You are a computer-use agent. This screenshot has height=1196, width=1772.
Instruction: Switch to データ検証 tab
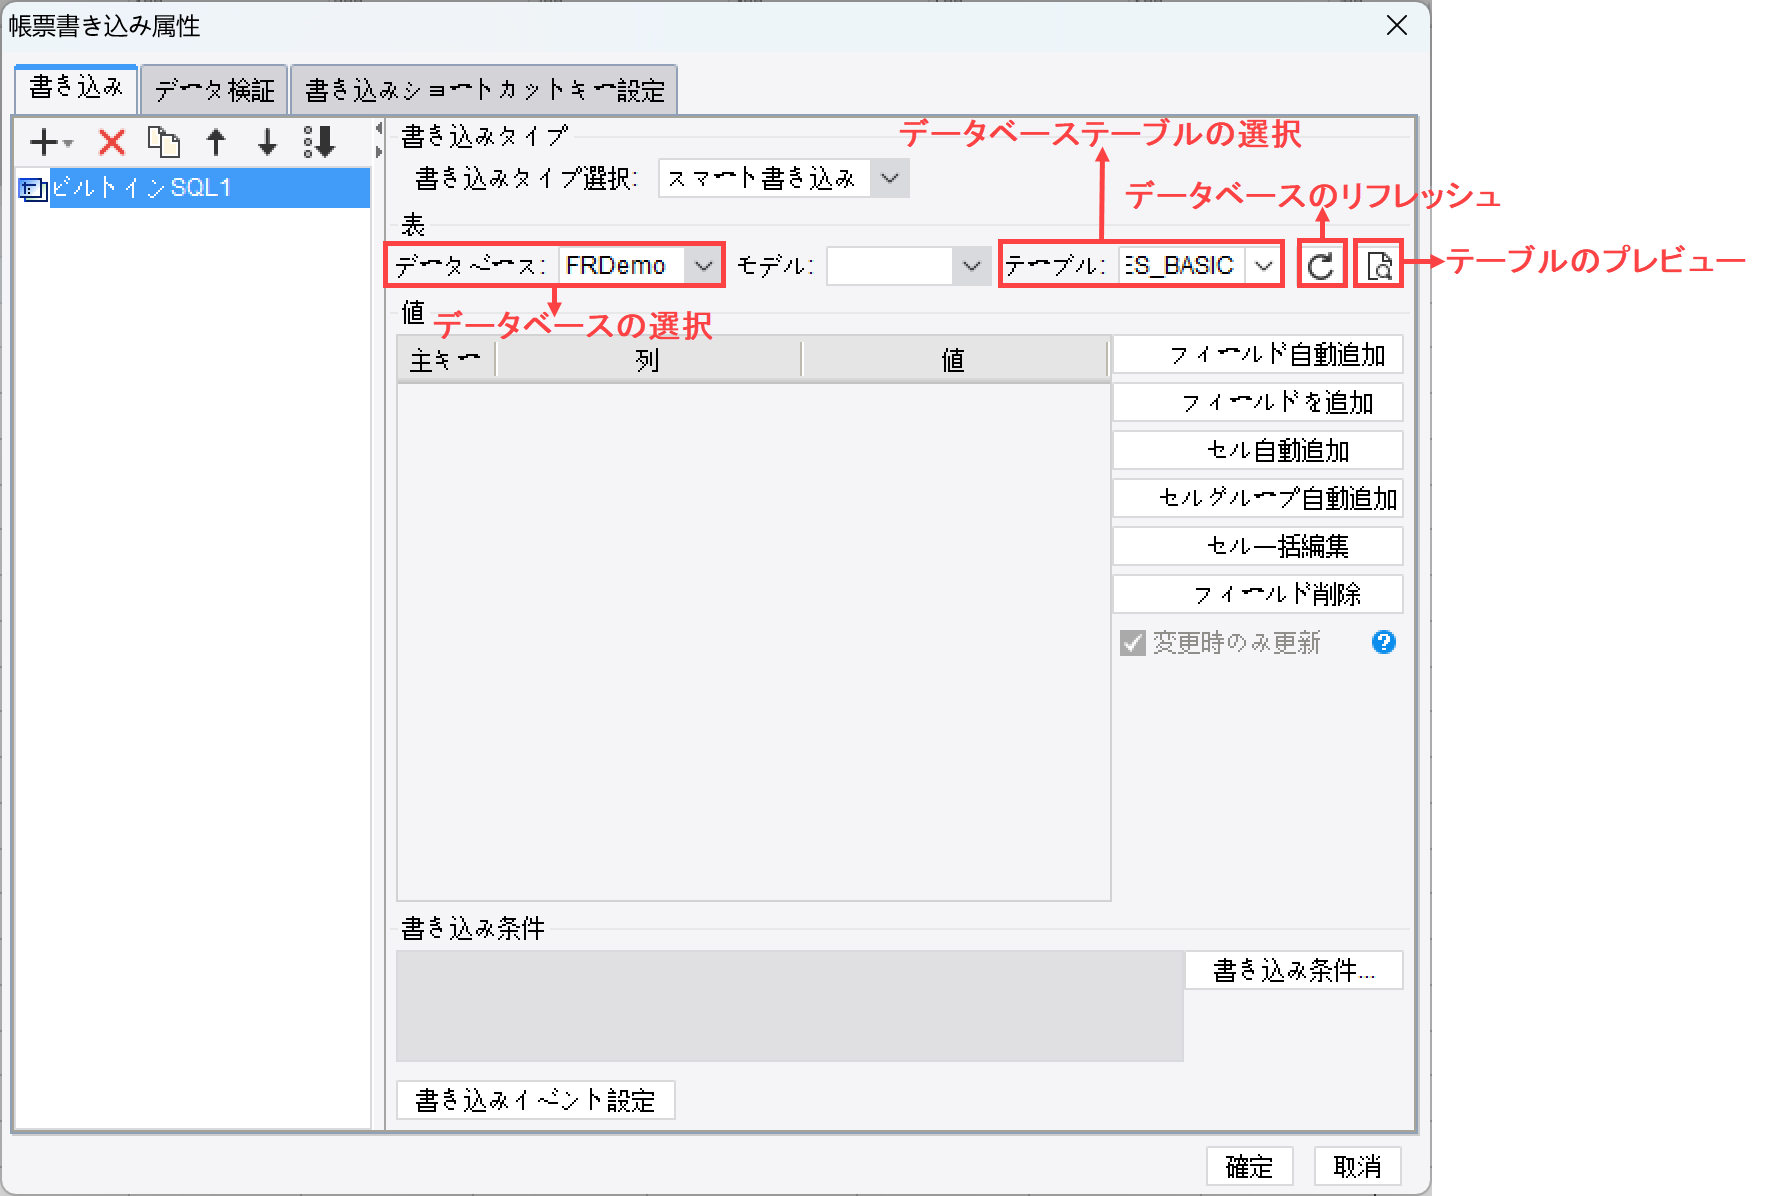point(214,90)
